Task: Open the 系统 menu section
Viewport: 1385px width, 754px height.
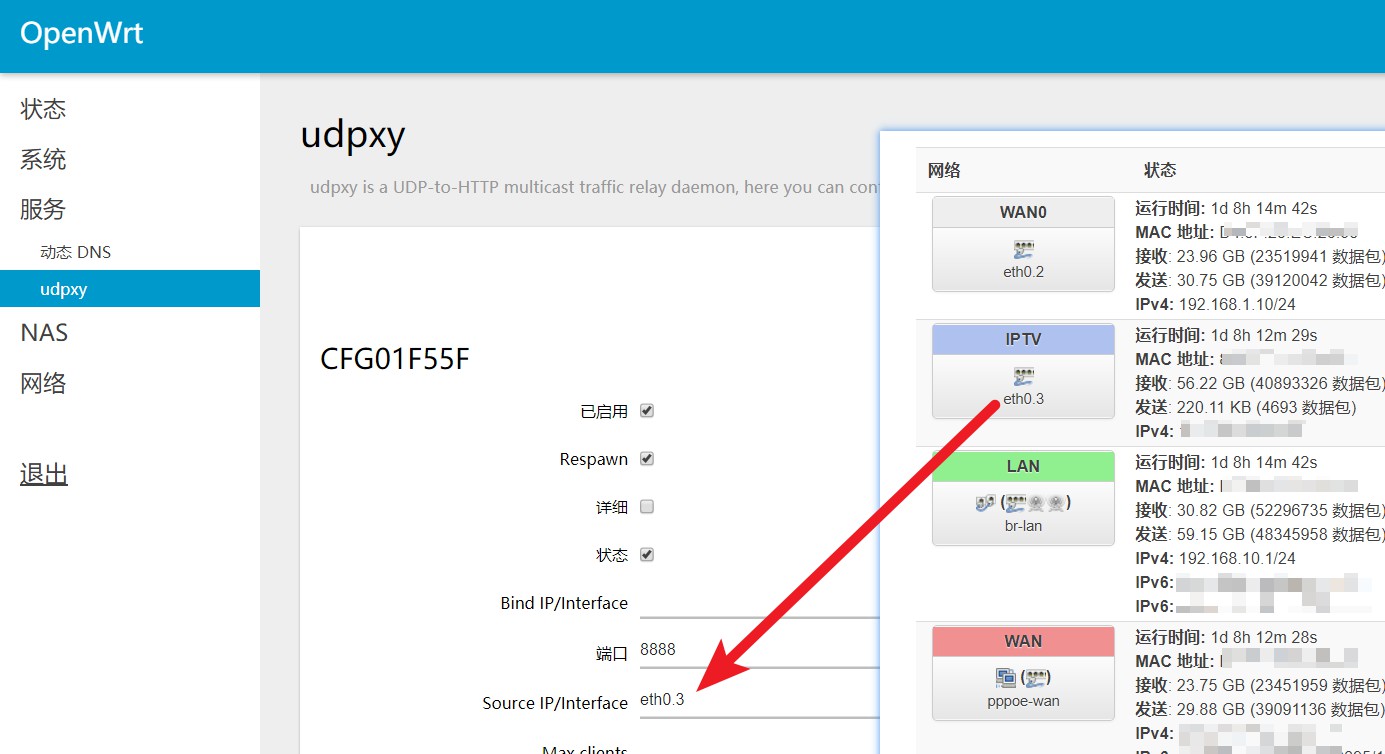Action: (x=43, y=159)
